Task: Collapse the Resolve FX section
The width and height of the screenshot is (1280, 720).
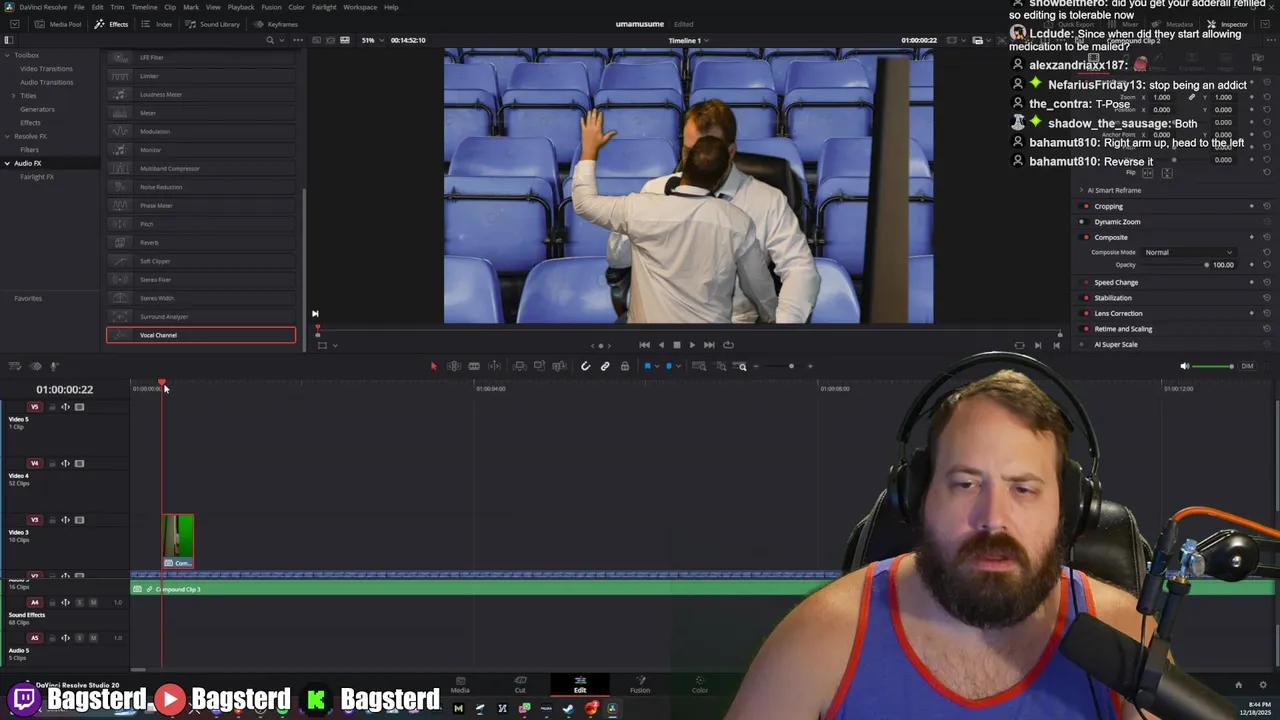Action: pyautogui.click(x=7, y=136)
